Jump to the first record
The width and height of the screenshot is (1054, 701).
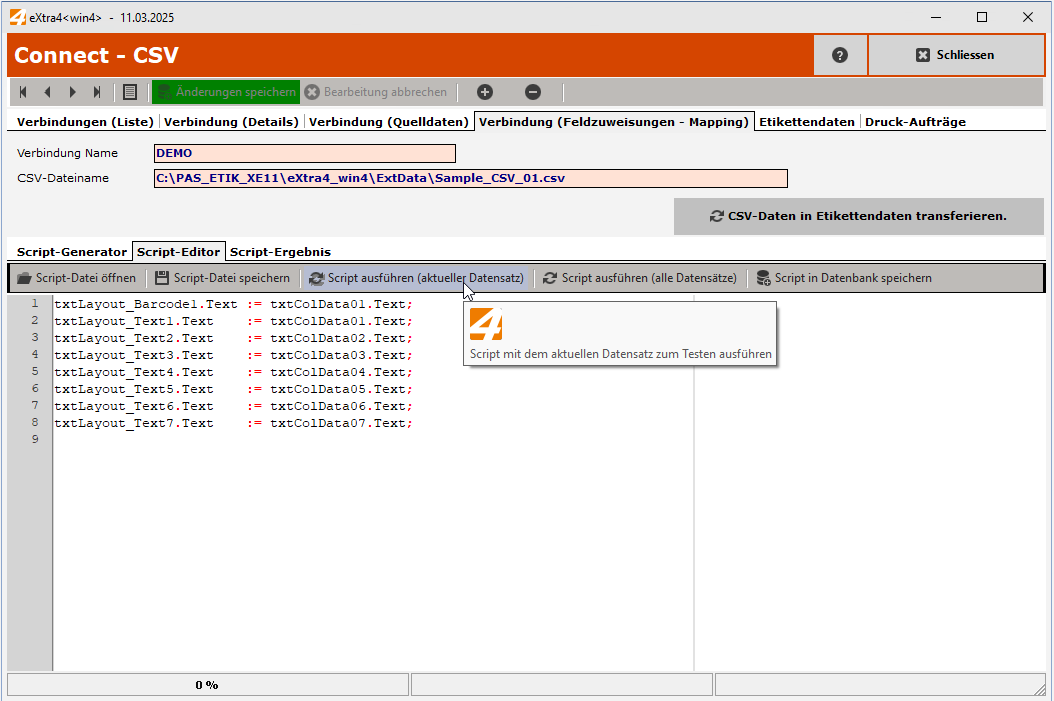click(x=22, y=91)
